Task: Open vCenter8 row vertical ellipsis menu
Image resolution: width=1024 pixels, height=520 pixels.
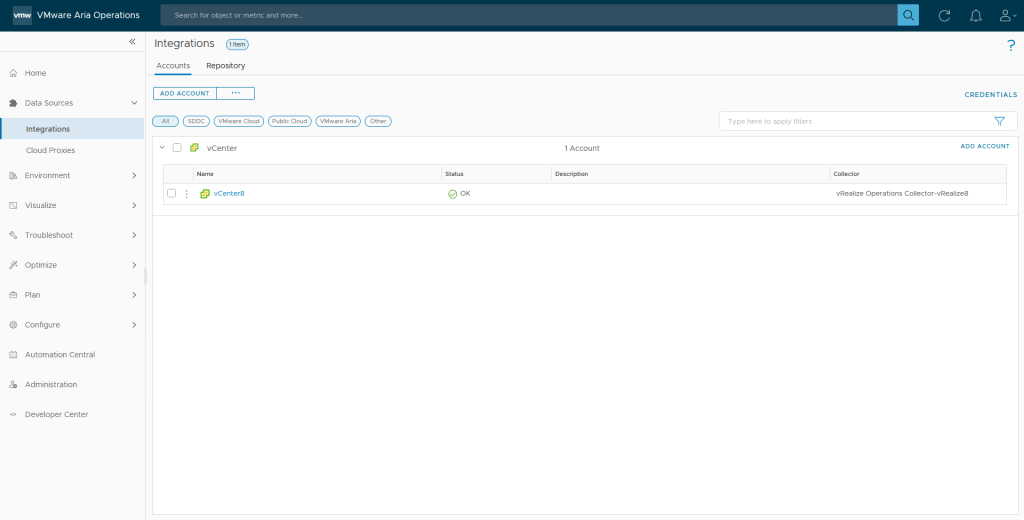Action: tap(187, 194)
